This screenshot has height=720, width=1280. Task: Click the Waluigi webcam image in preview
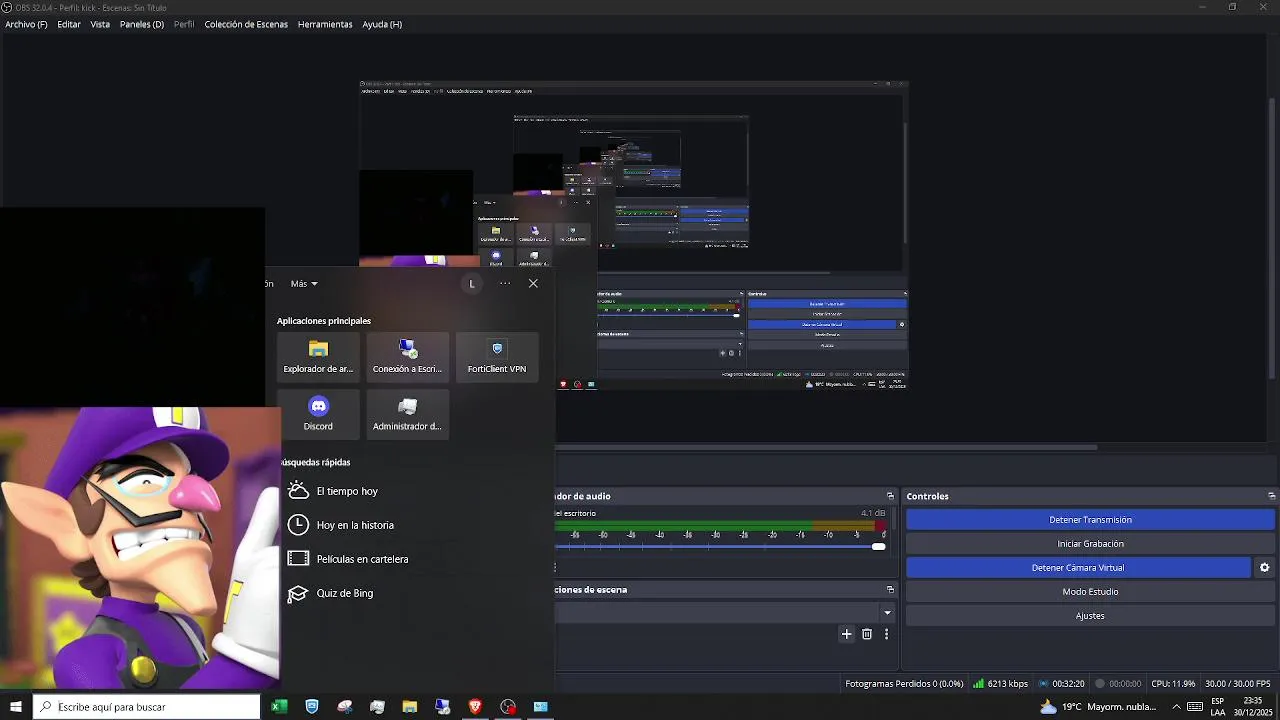pos(140,548)
